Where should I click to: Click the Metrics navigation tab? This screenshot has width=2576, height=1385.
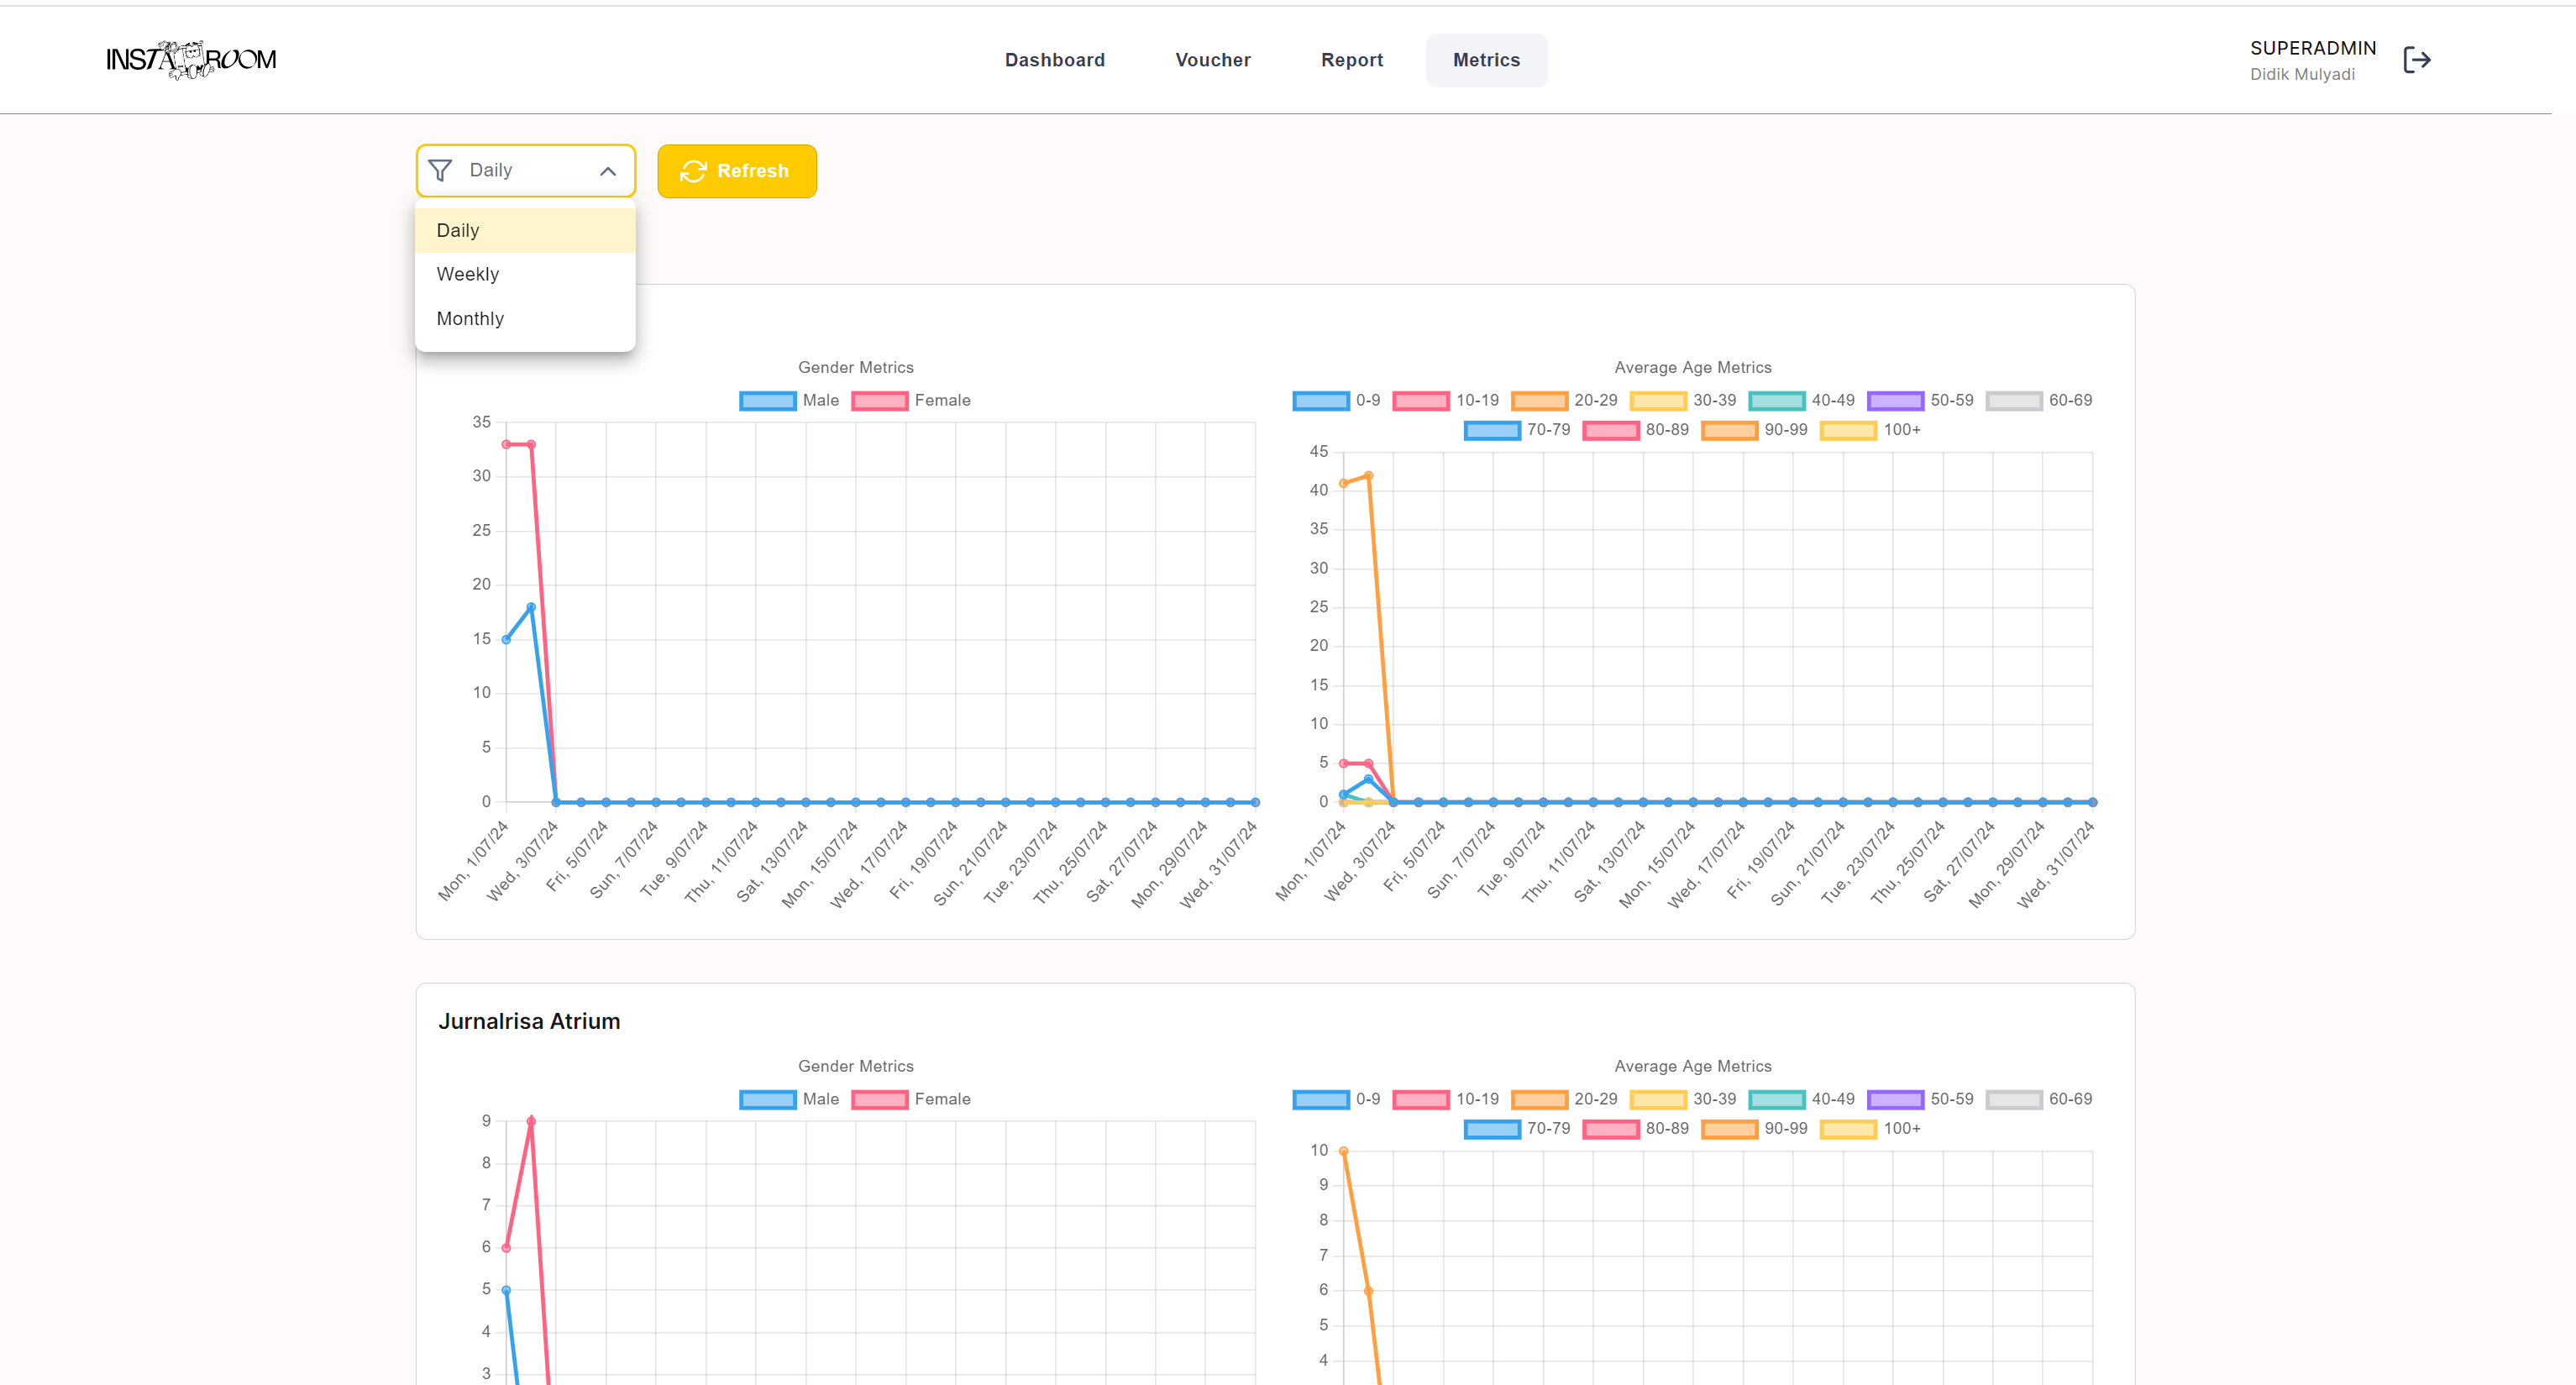click(1485, 60)
